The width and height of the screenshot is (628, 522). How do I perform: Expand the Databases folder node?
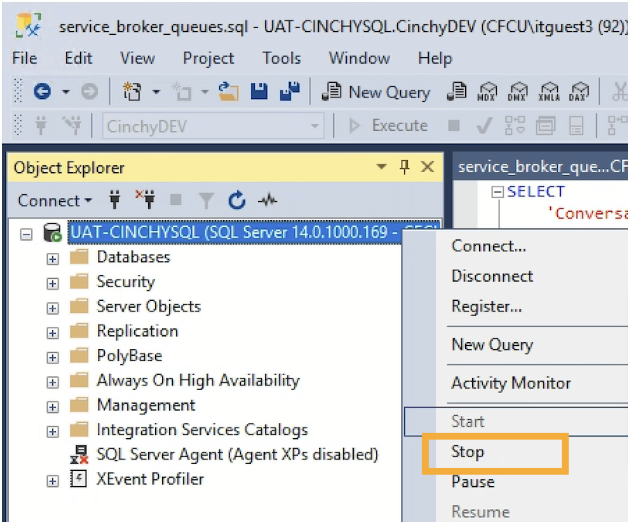pyautogui.click(x=52, y=259)
